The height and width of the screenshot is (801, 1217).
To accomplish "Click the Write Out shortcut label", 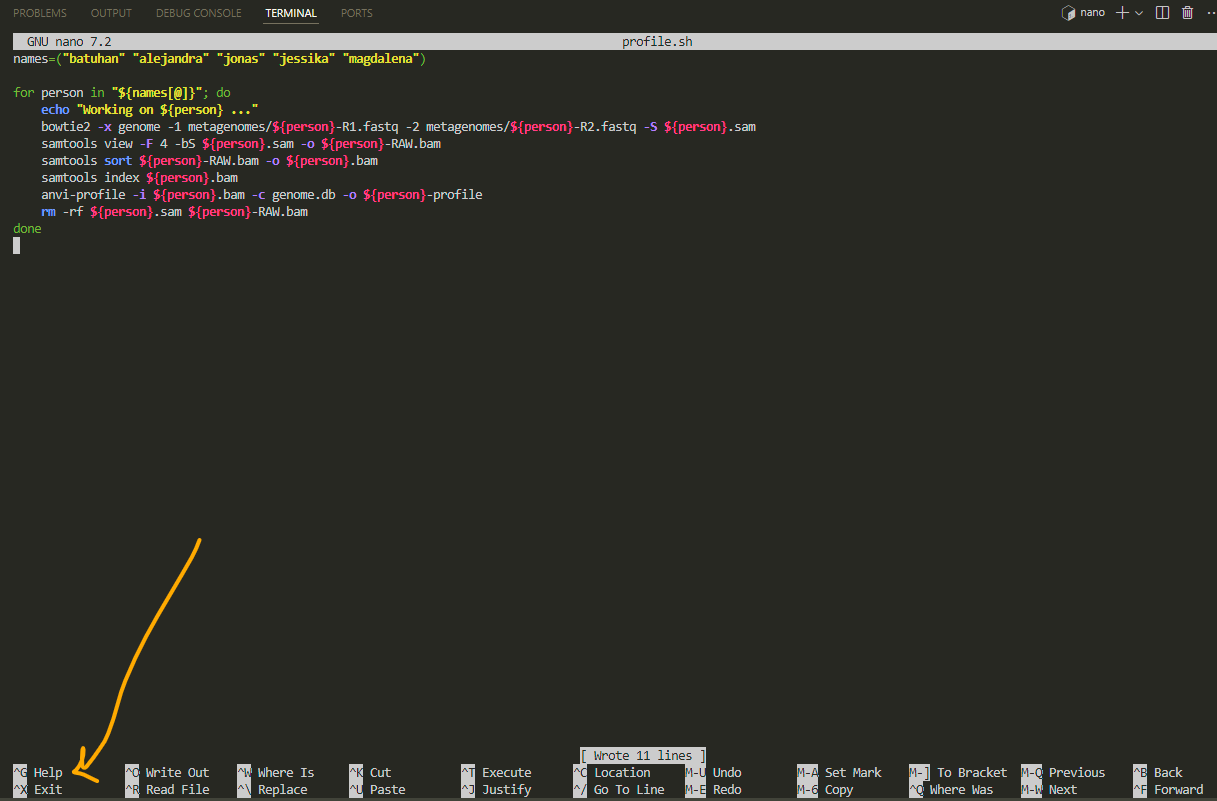I will point(177,772).
